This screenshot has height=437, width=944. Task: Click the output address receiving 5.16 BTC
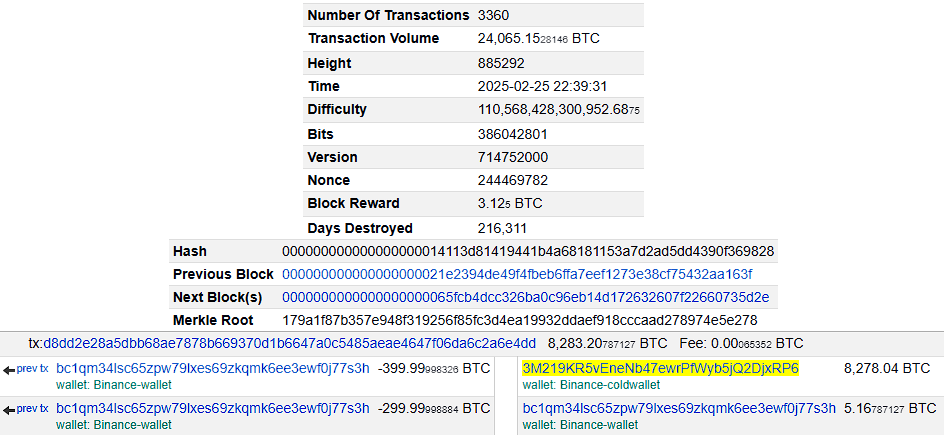pos(679,408)
